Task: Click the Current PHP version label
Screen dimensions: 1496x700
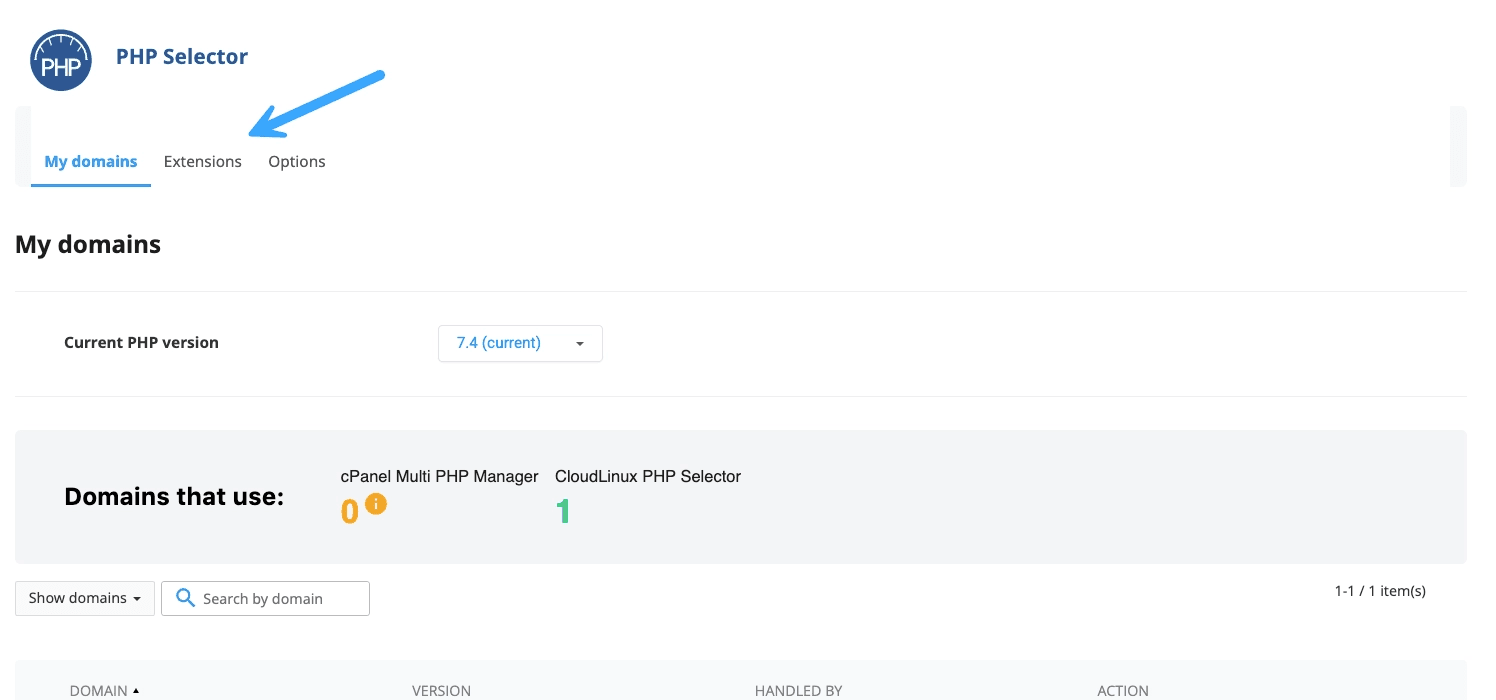Action: click(141, 343)
